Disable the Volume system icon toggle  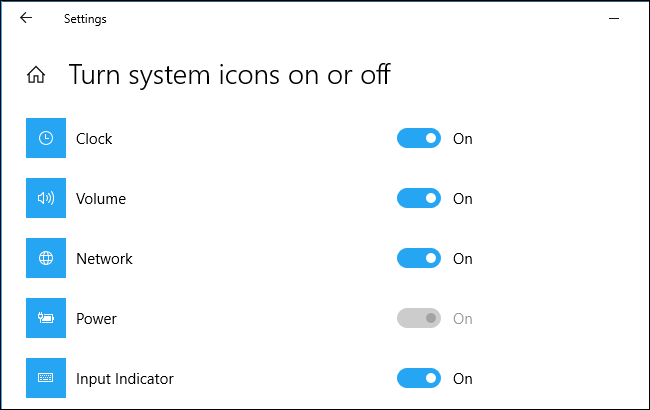[x=419, y=199]
